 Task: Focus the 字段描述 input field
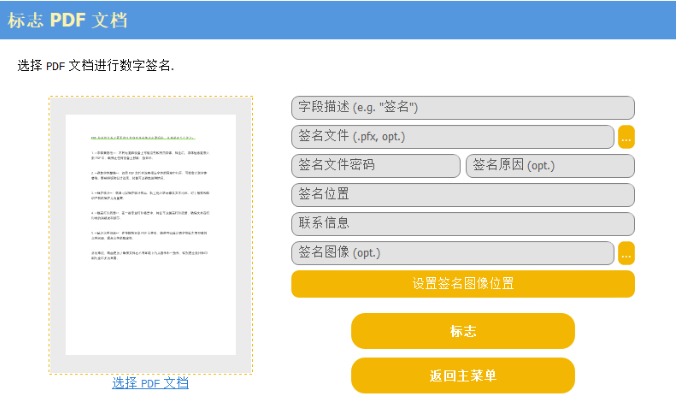tap(462, 108)
